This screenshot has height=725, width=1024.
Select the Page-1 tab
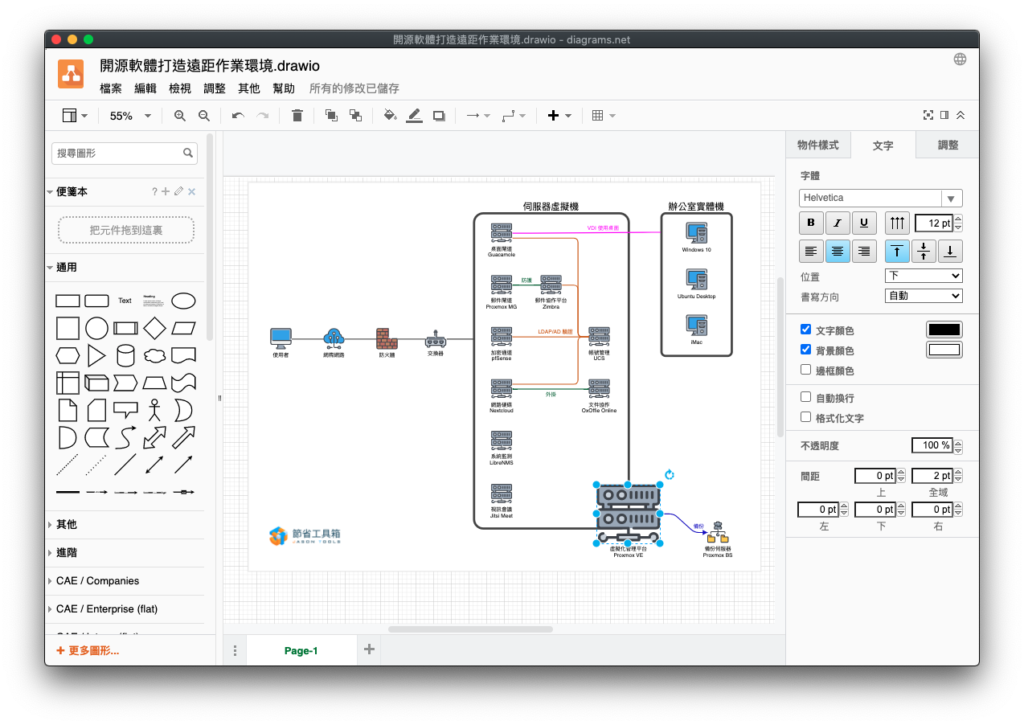(x=301, y=651)
